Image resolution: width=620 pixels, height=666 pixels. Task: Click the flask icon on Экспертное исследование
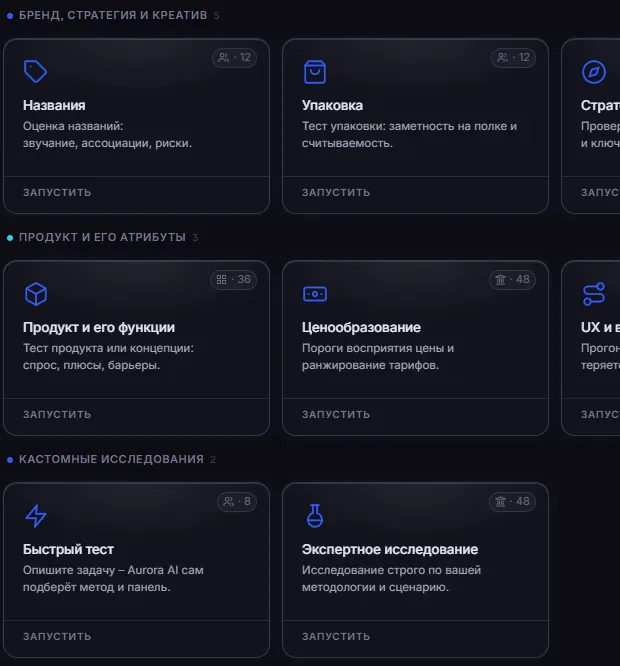(315, 516)
